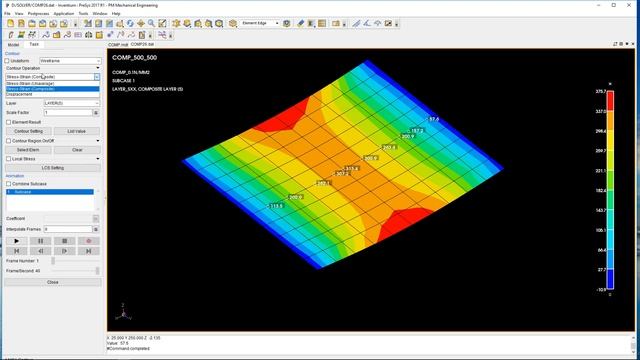Play the animation
The height and width of the screenshot is (360, 640).
point(17,241)
